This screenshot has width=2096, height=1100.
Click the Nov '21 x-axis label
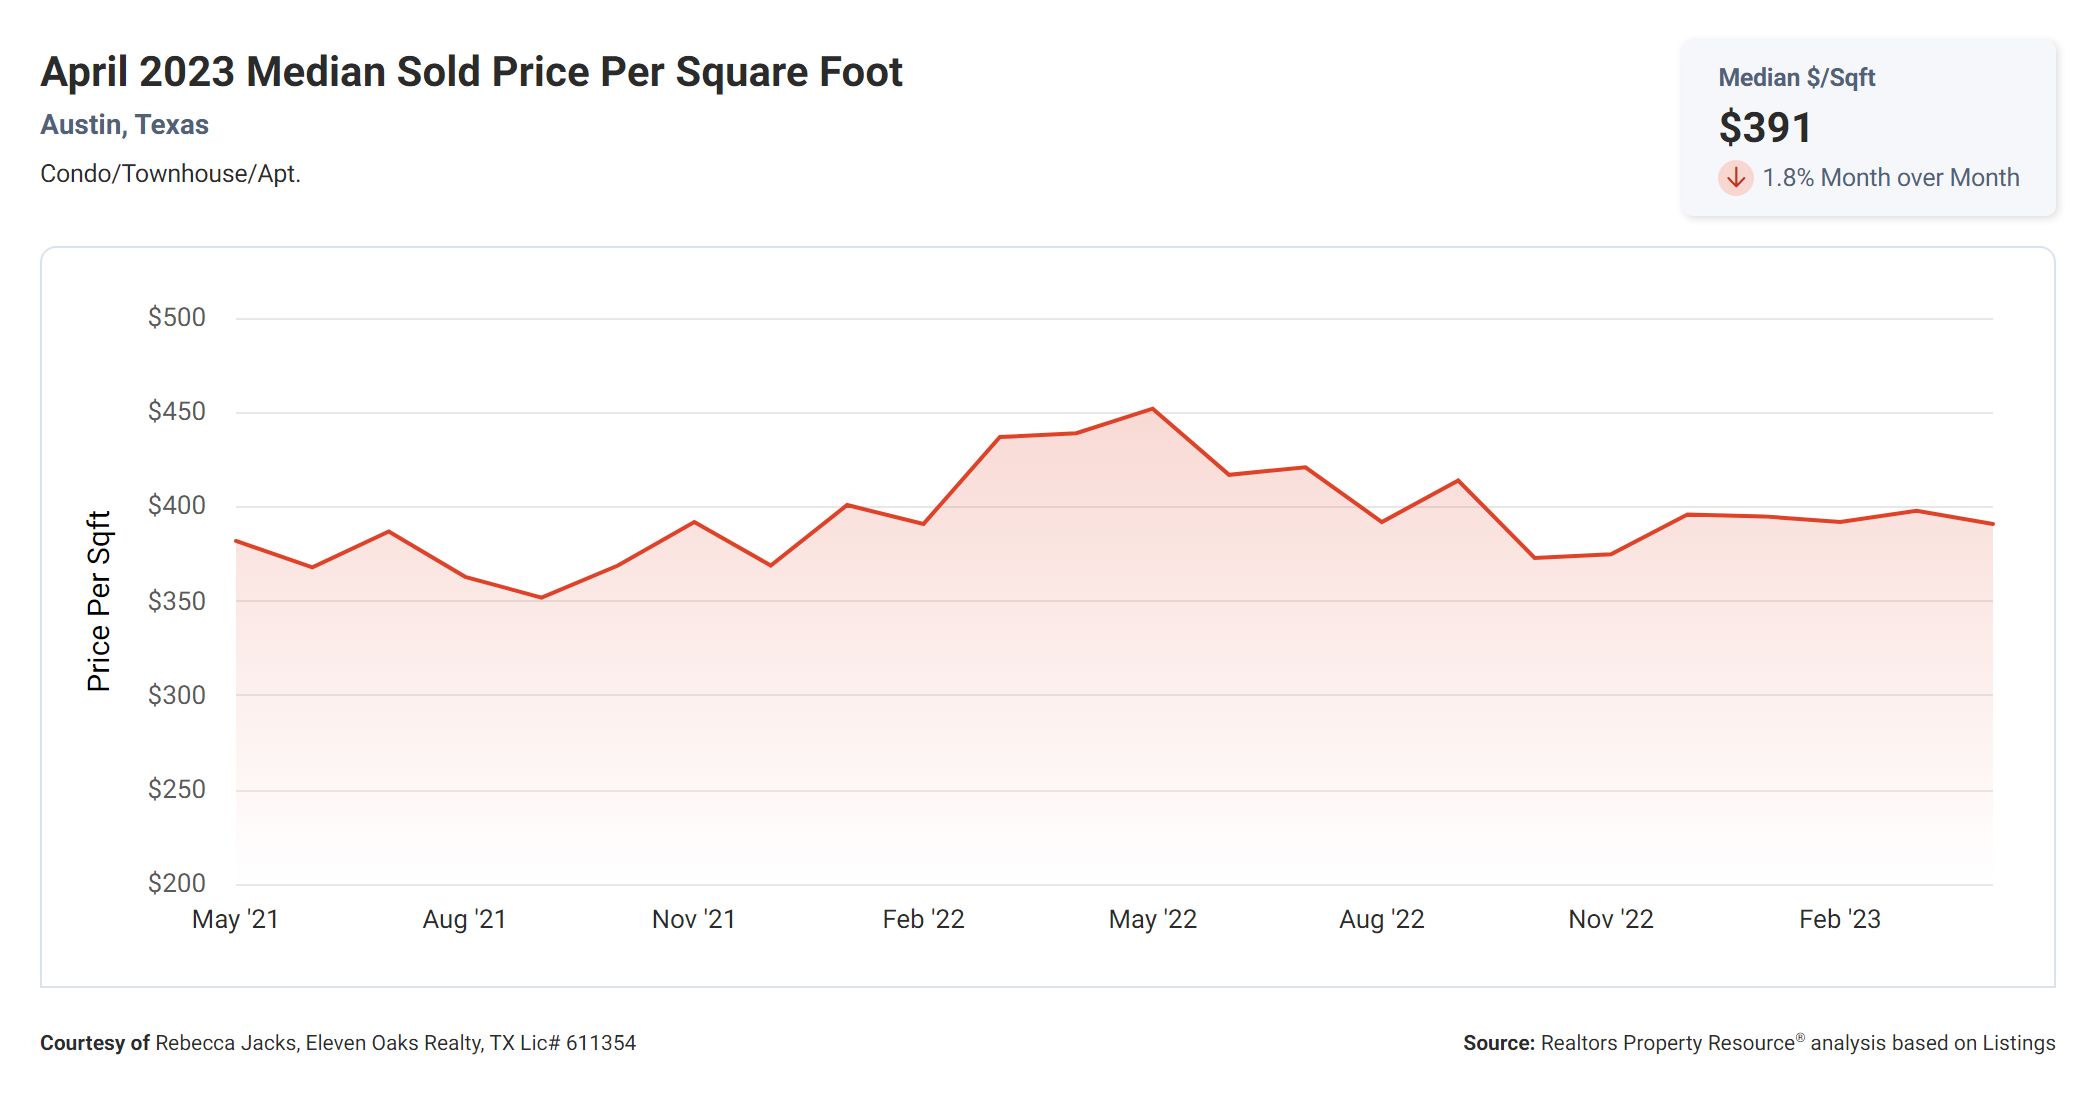[x=693, y=919]
